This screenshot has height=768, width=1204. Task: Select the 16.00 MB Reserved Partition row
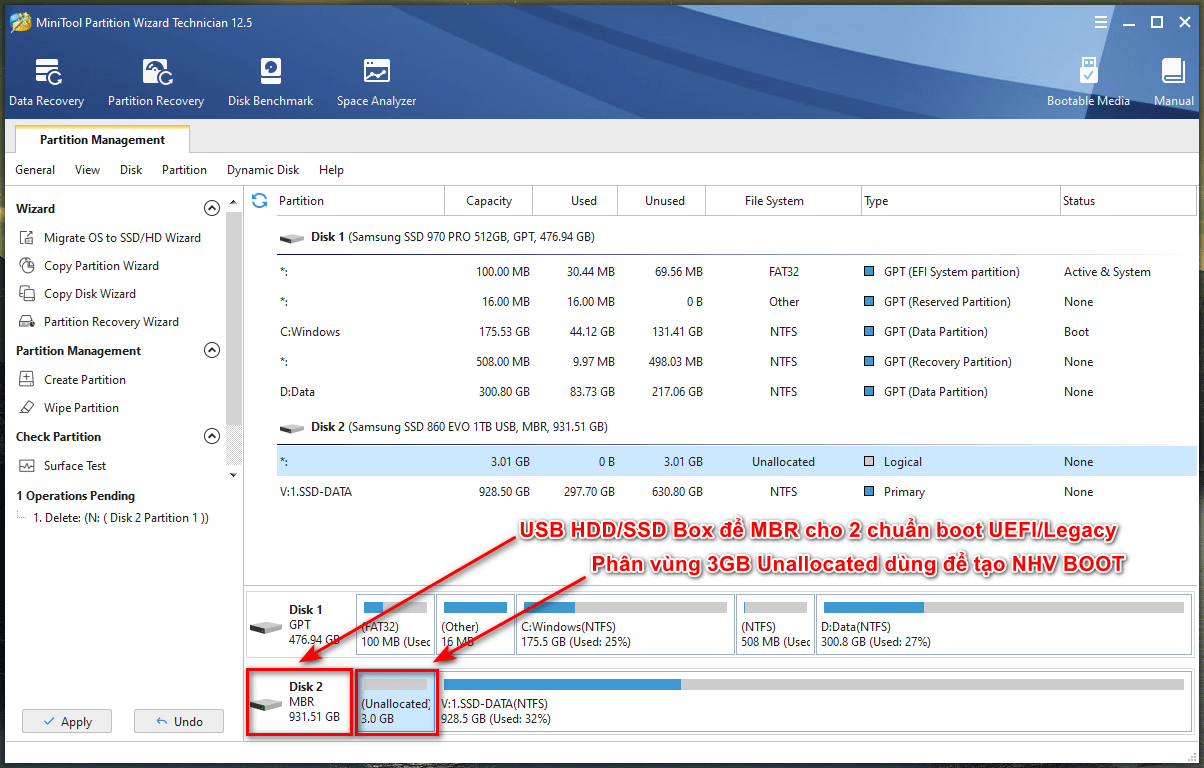point(736,302)
